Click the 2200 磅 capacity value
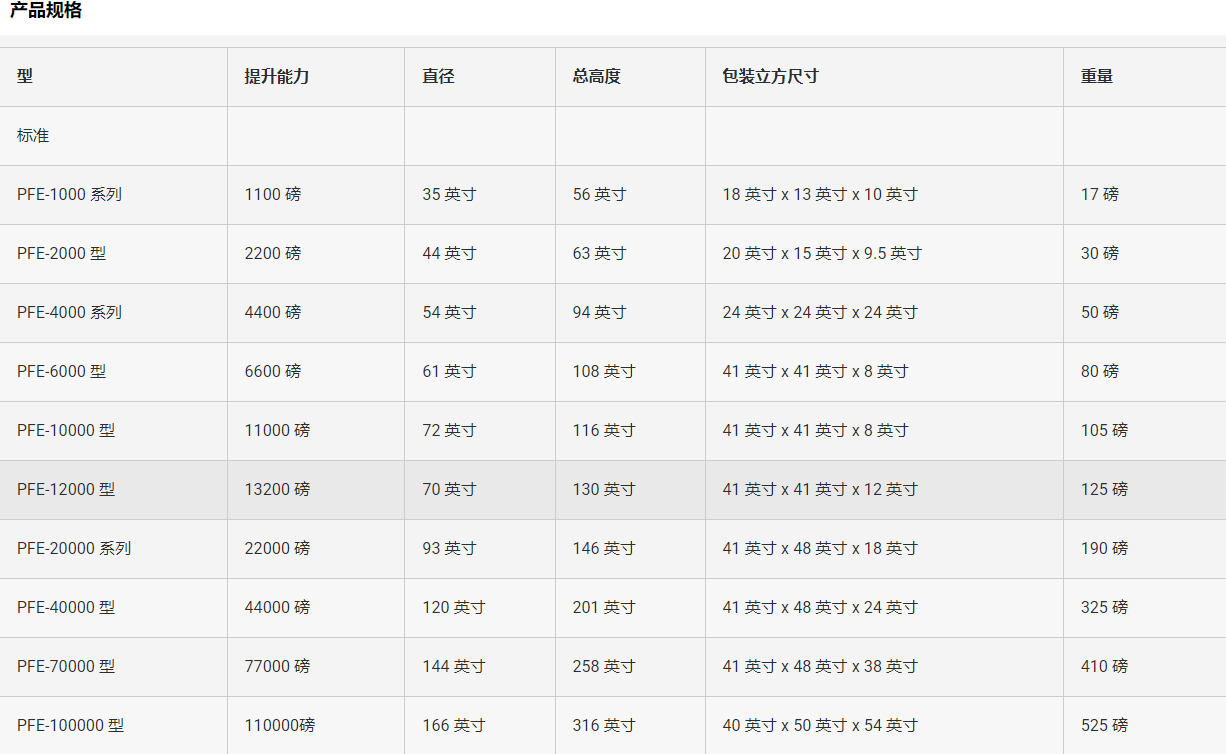The image size is (1226, 754). click(x=273, y=253)
